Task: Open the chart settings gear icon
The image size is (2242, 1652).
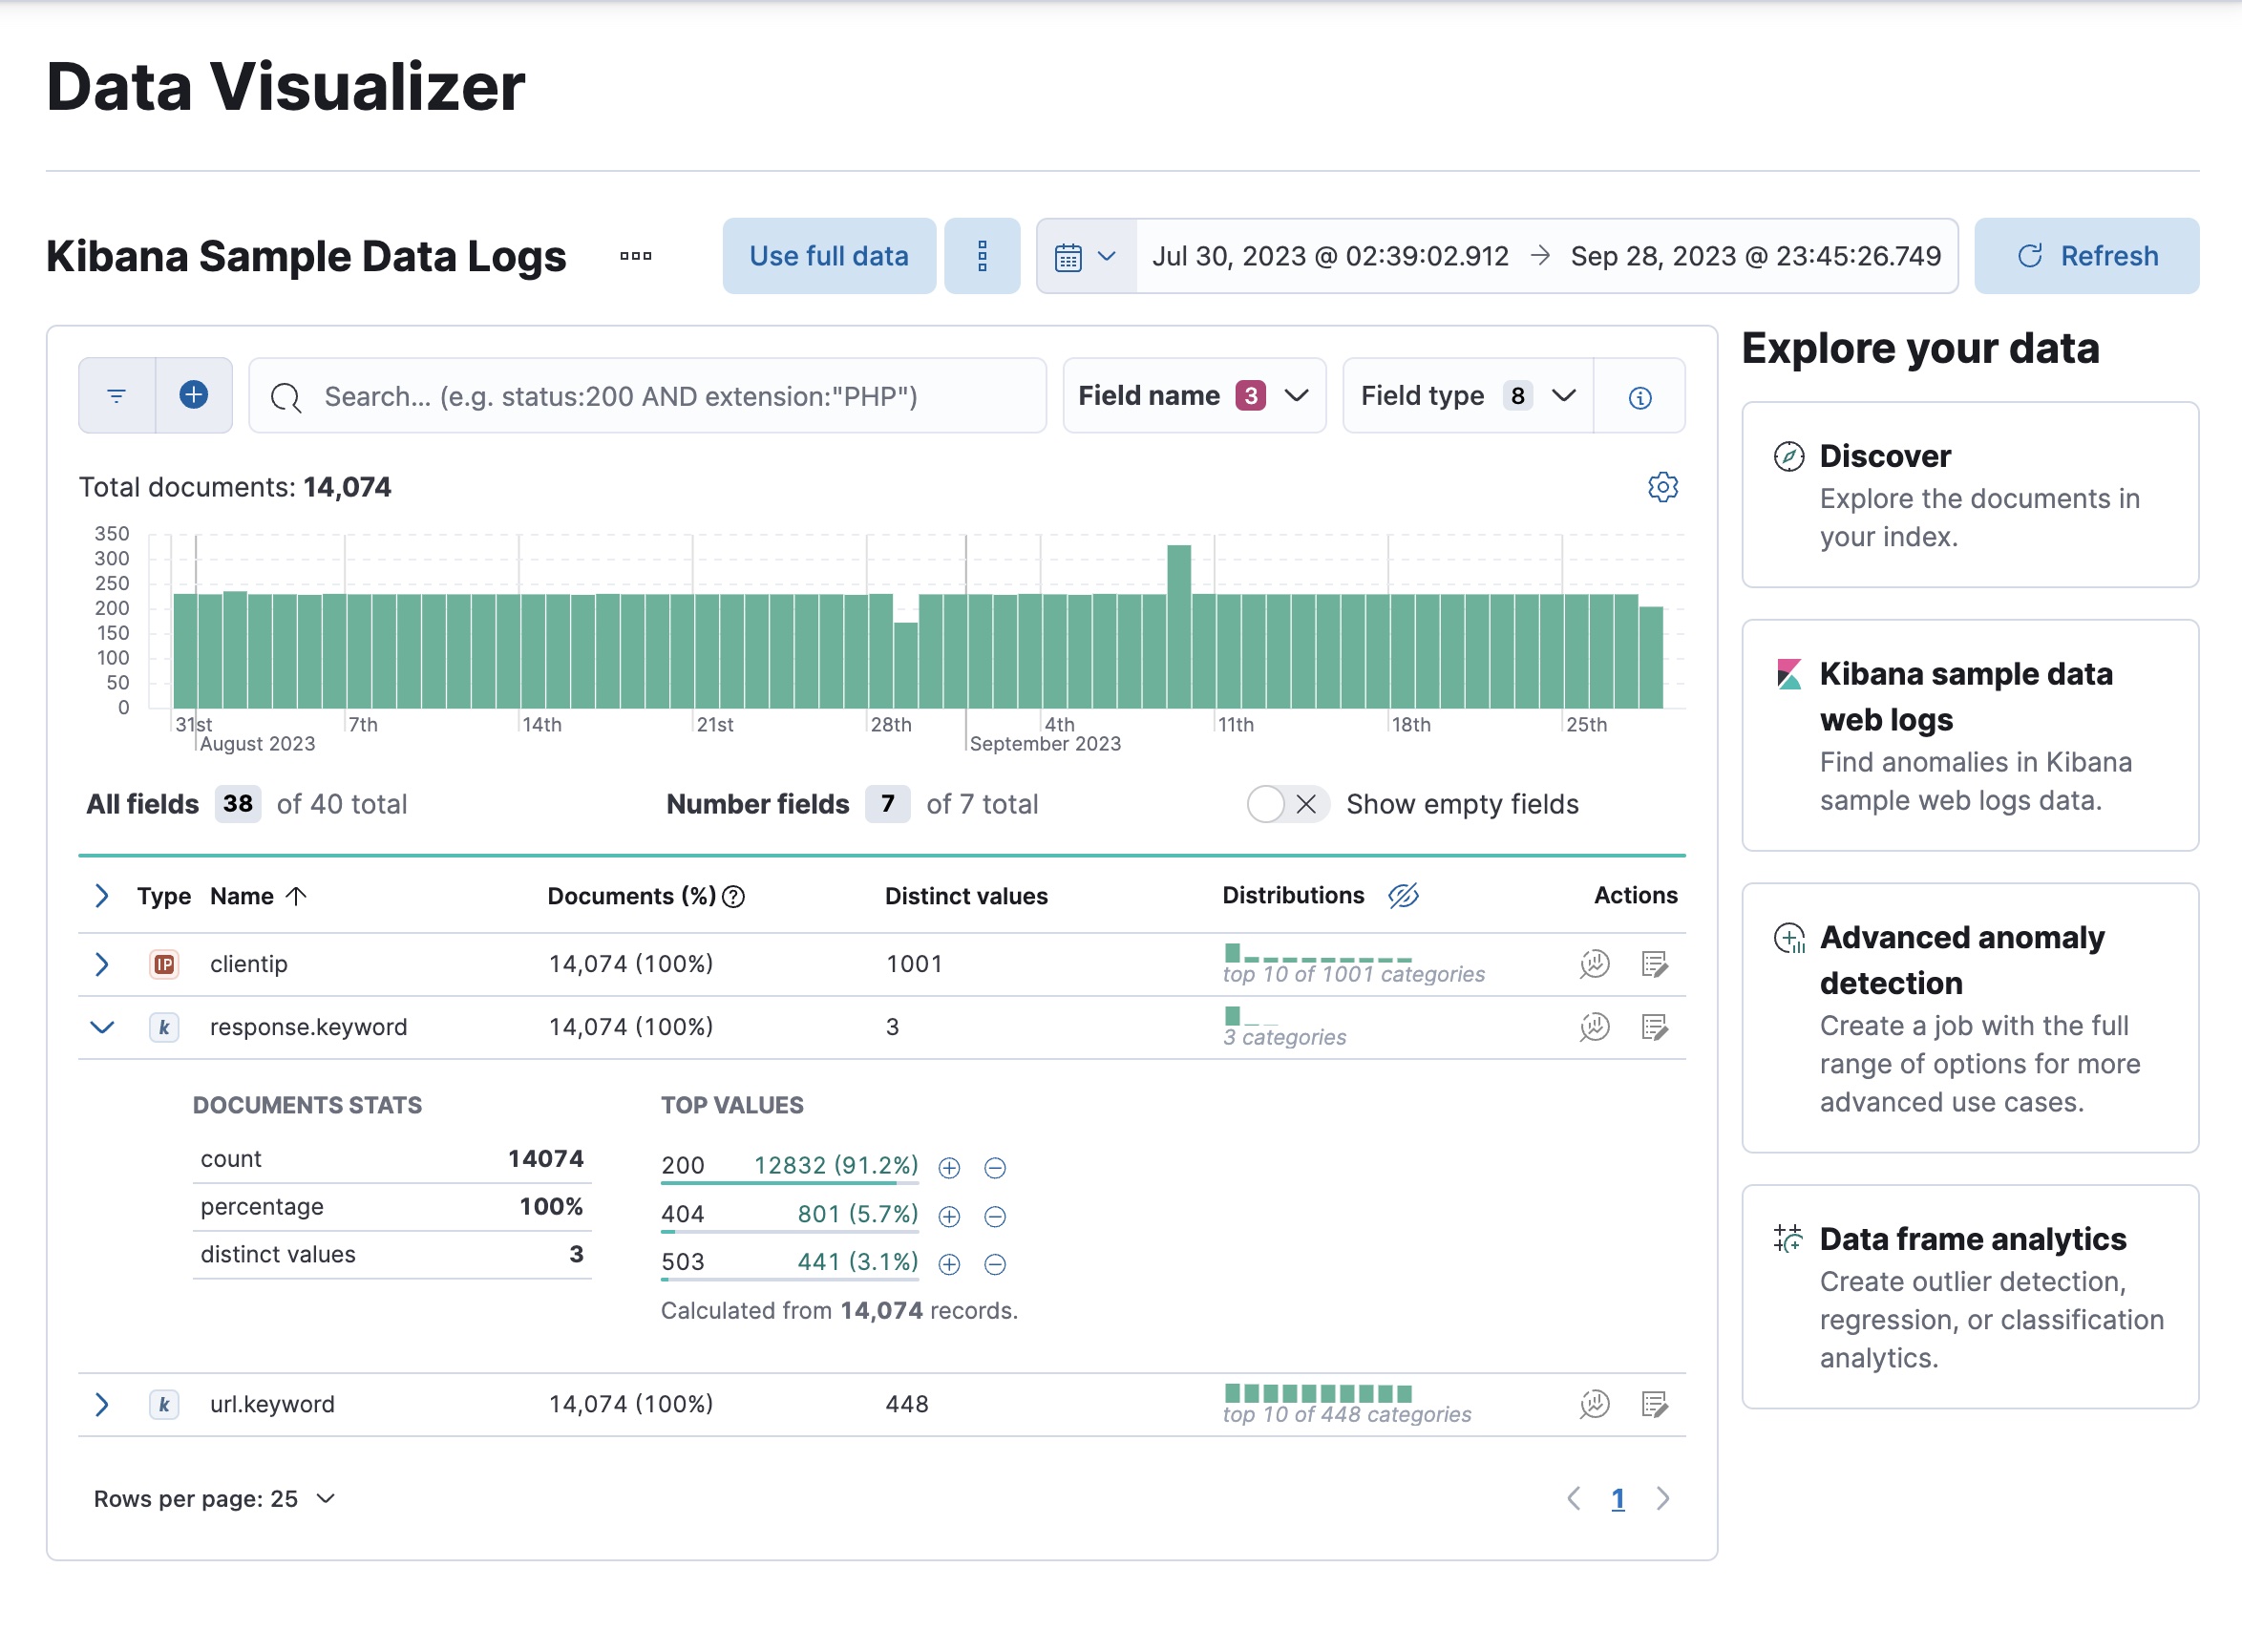Action: [x=1663, y=487]
